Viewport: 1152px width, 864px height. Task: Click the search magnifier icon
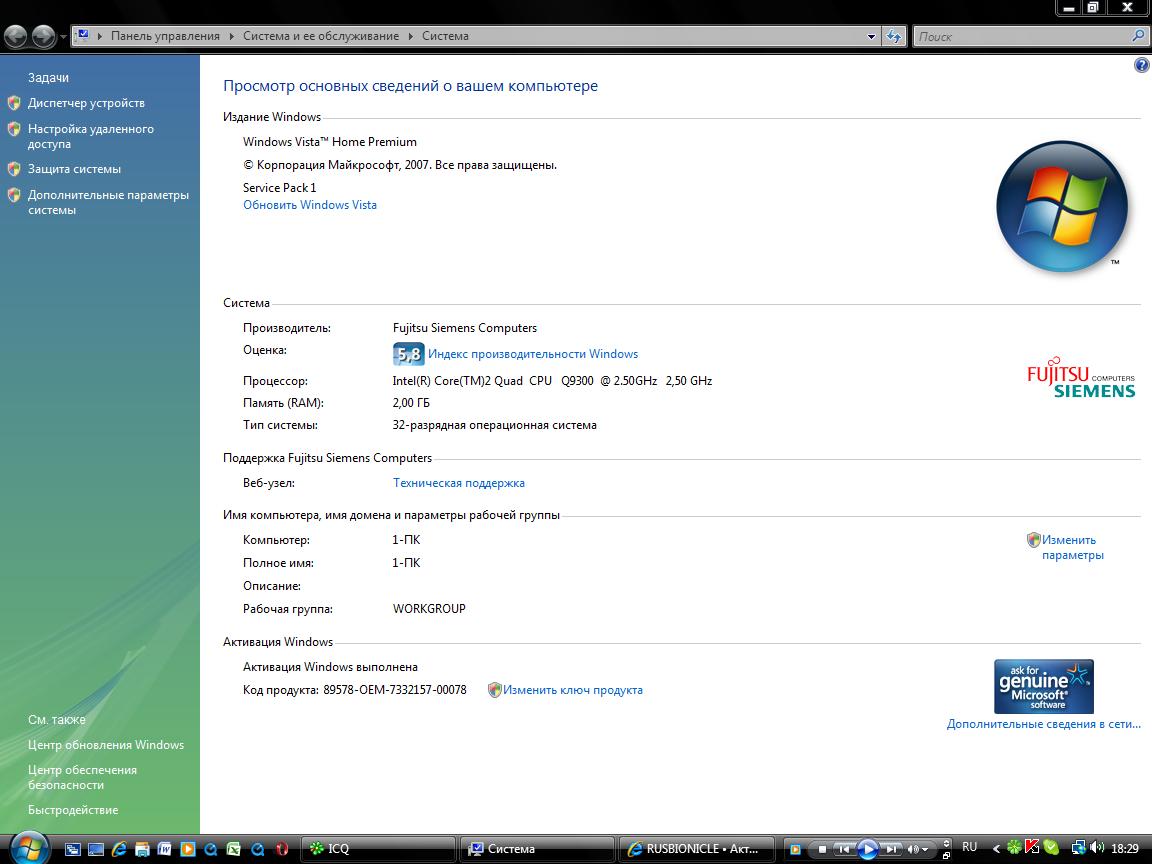click(1139, 35)
